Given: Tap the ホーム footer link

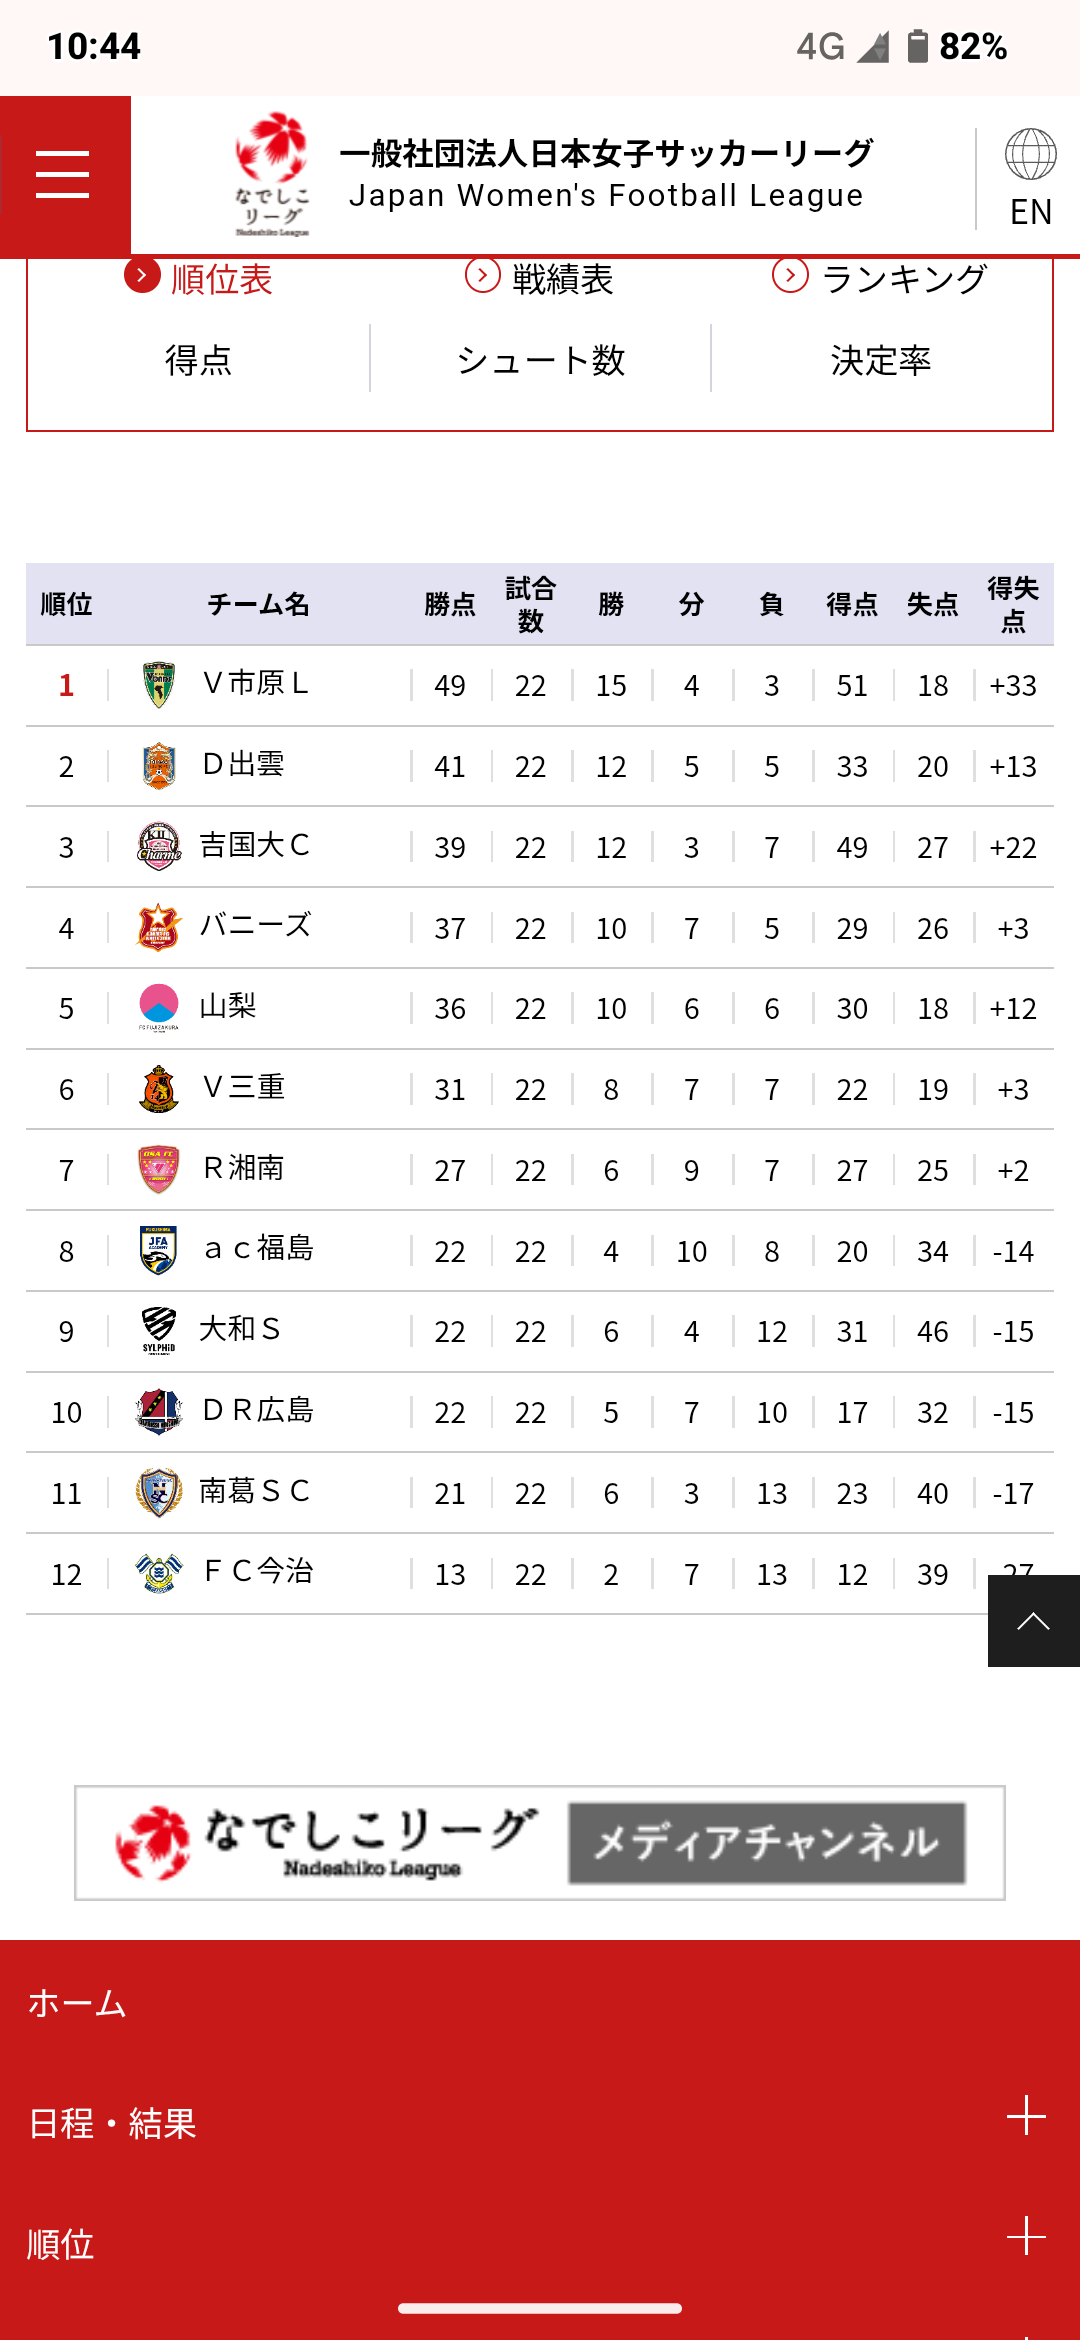Looking at the screenshot, I should (x=78, y=2003).
